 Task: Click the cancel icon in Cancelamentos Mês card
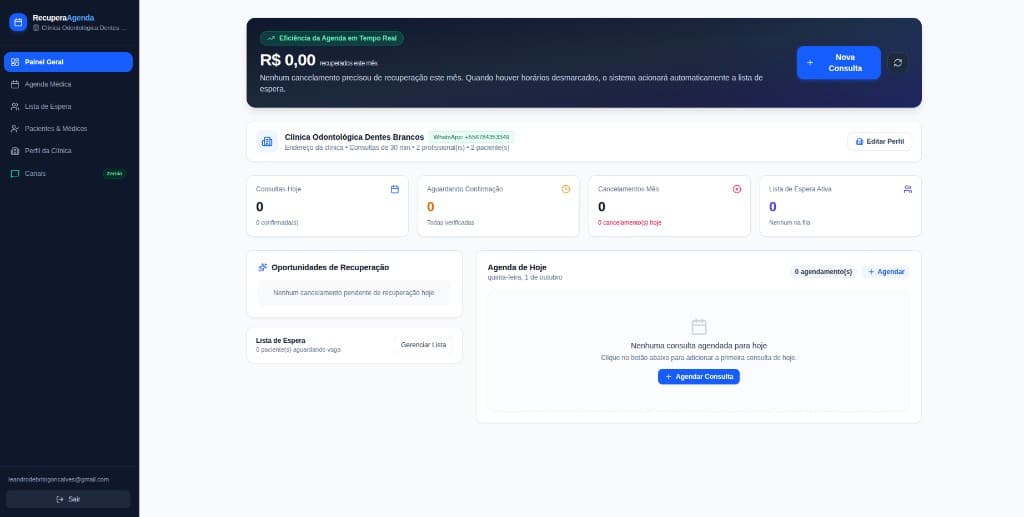(737, 189)
